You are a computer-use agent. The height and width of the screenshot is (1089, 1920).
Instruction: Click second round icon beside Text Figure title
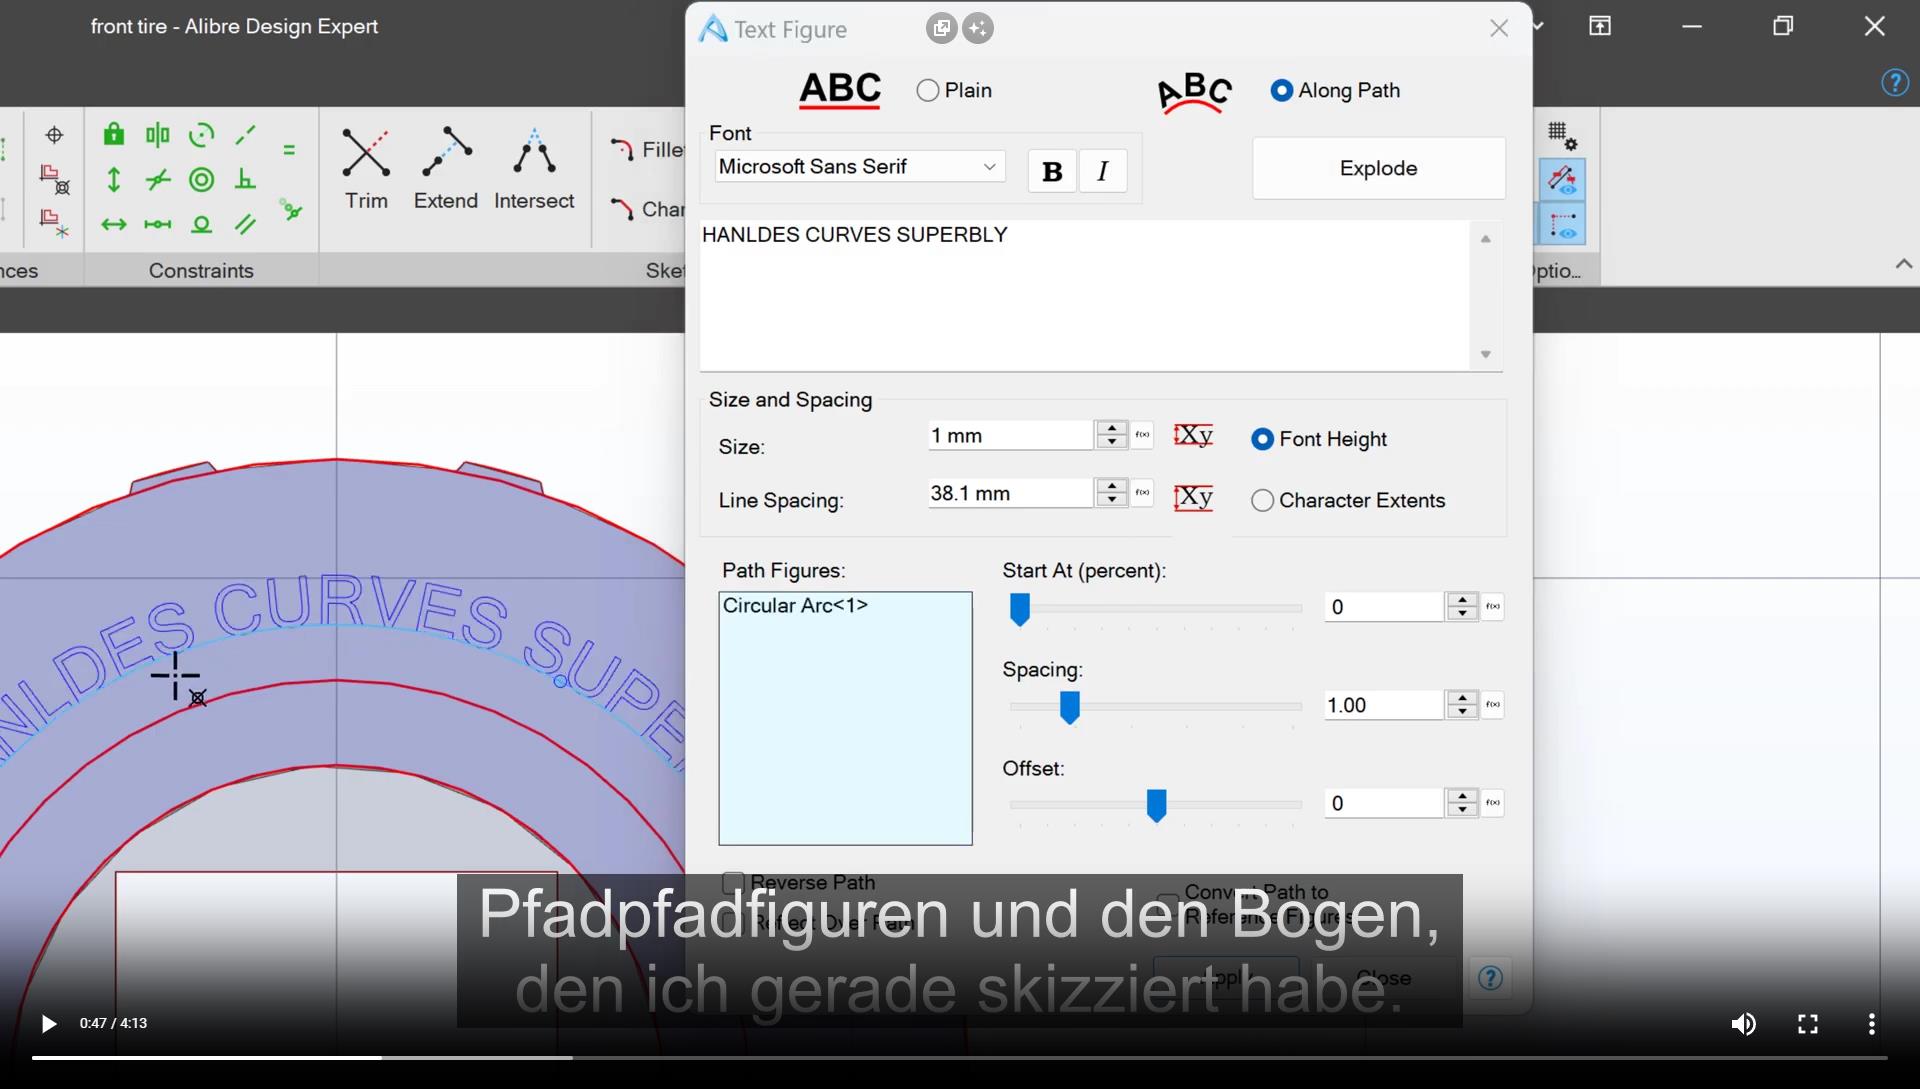(978, 28)
